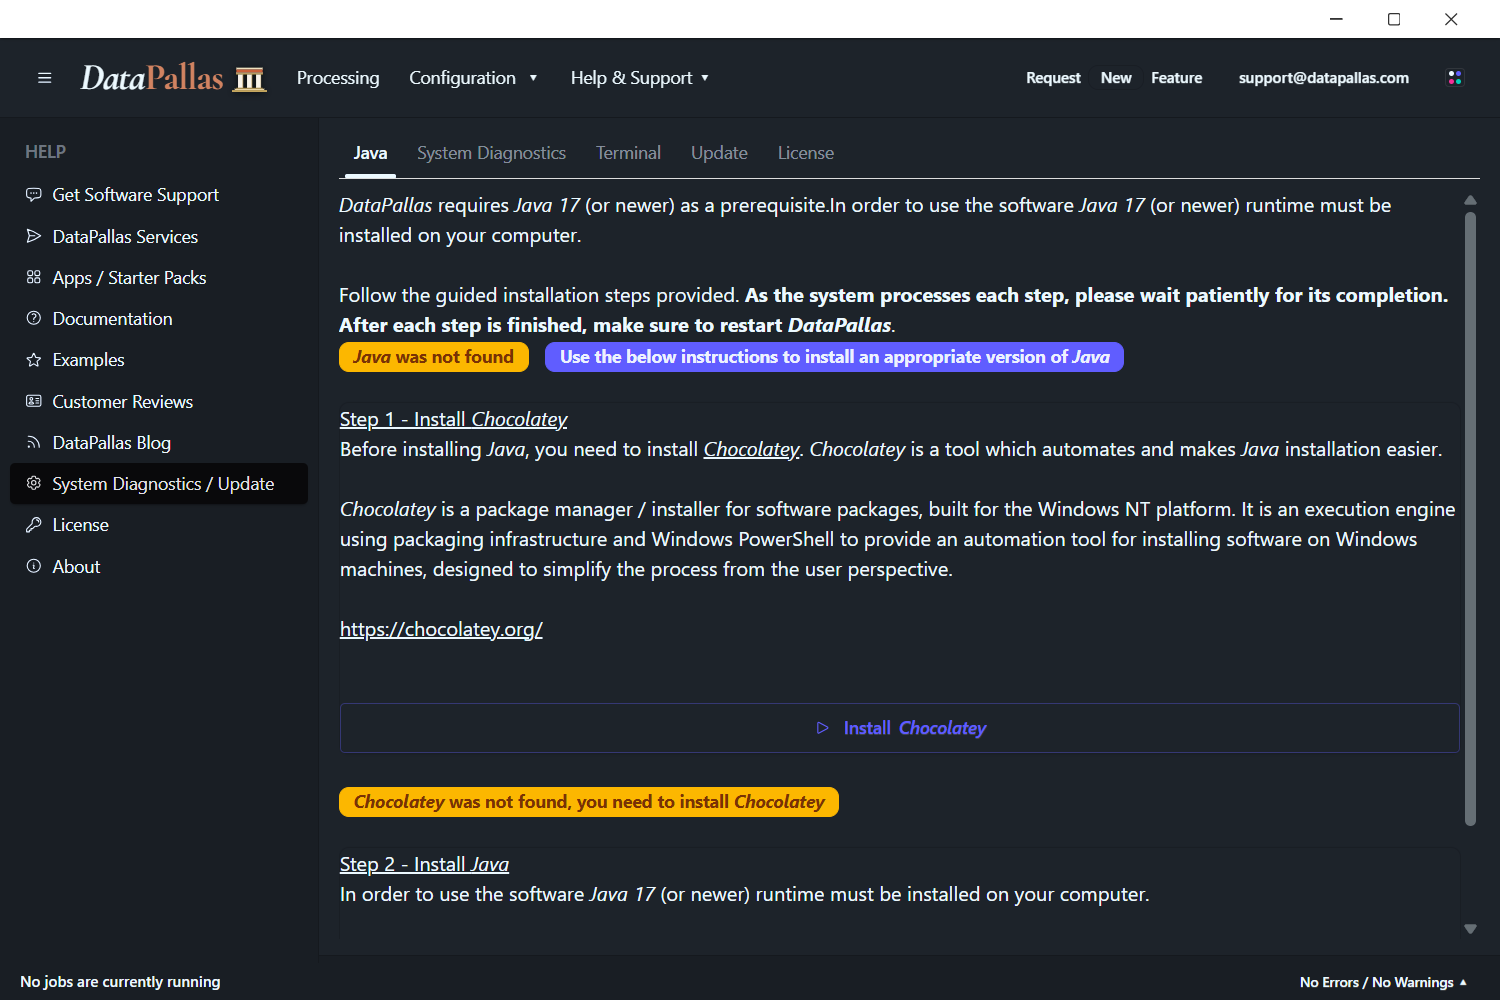Click the support@datapallas.com email link
This screenshot has width=1500, height=1000.
1324,78
